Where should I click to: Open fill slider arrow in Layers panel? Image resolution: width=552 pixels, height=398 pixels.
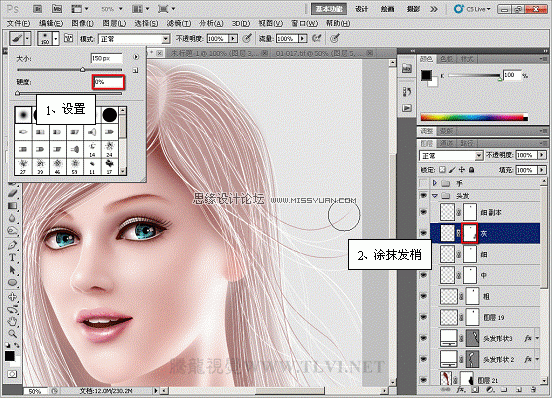point(542,170)
